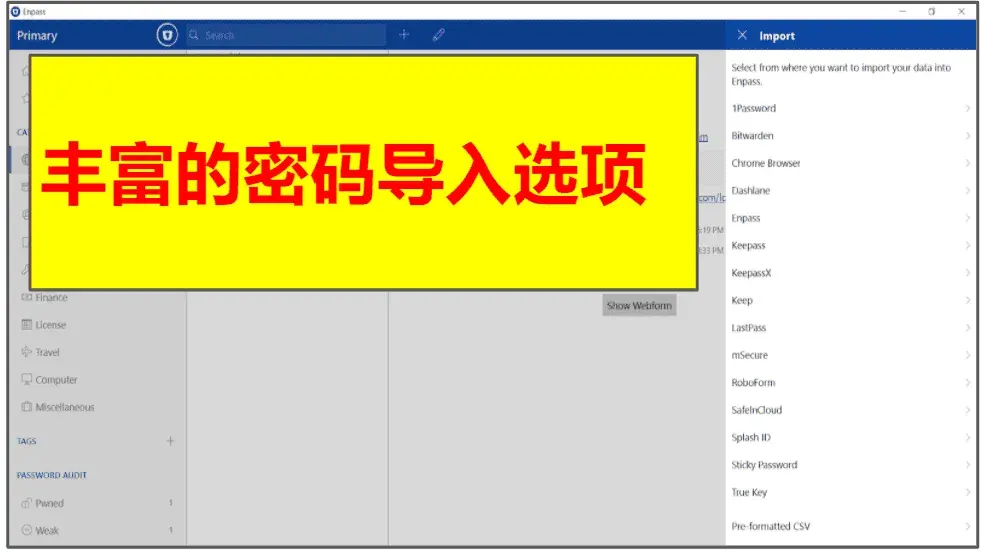Click the TAGS section header
Viewport: 986px width, 552px height.
coord(26,441)
